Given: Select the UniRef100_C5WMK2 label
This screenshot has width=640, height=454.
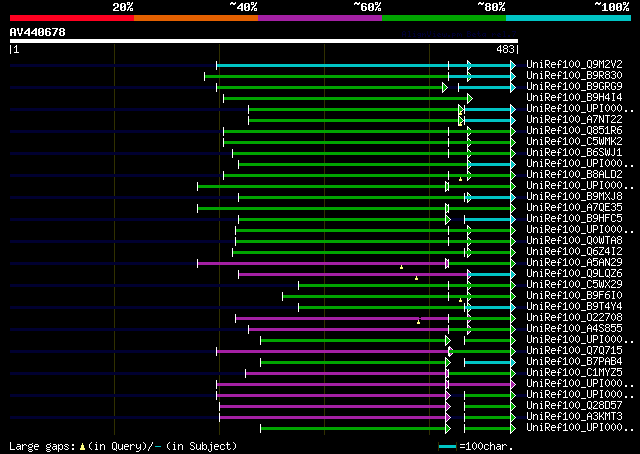Looking at the screenshot, I should tap(574, 142).
